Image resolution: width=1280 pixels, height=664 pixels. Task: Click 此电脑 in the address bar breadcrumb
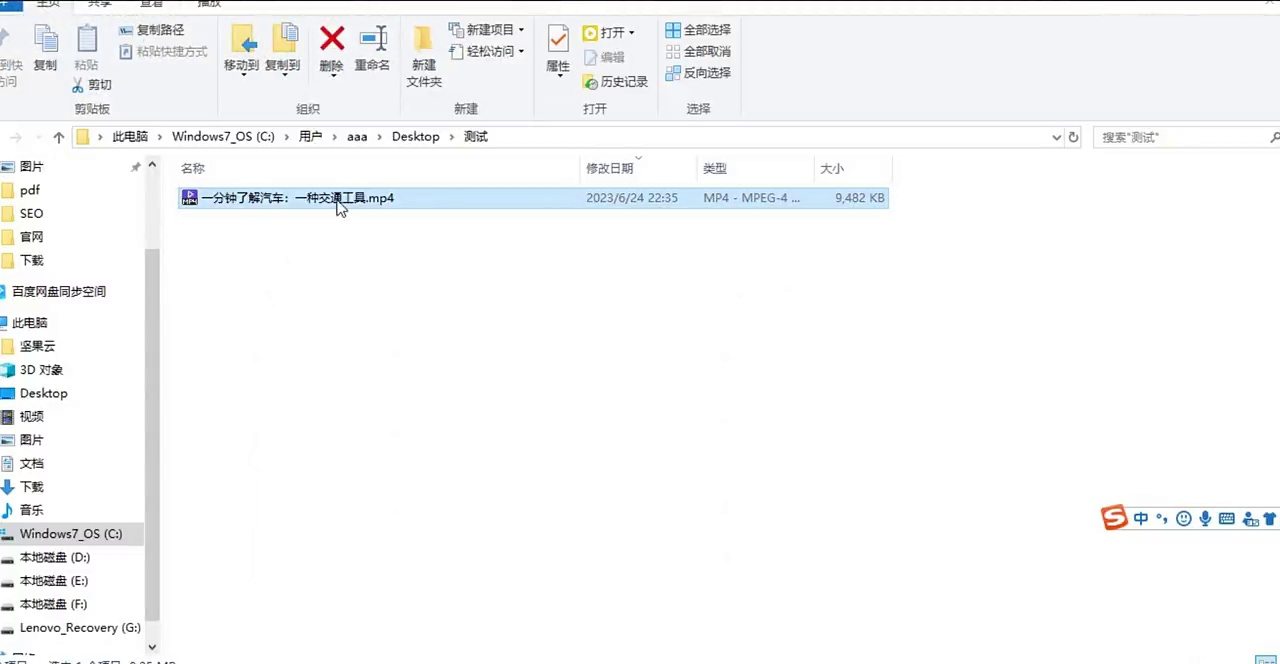coord(130,137)
